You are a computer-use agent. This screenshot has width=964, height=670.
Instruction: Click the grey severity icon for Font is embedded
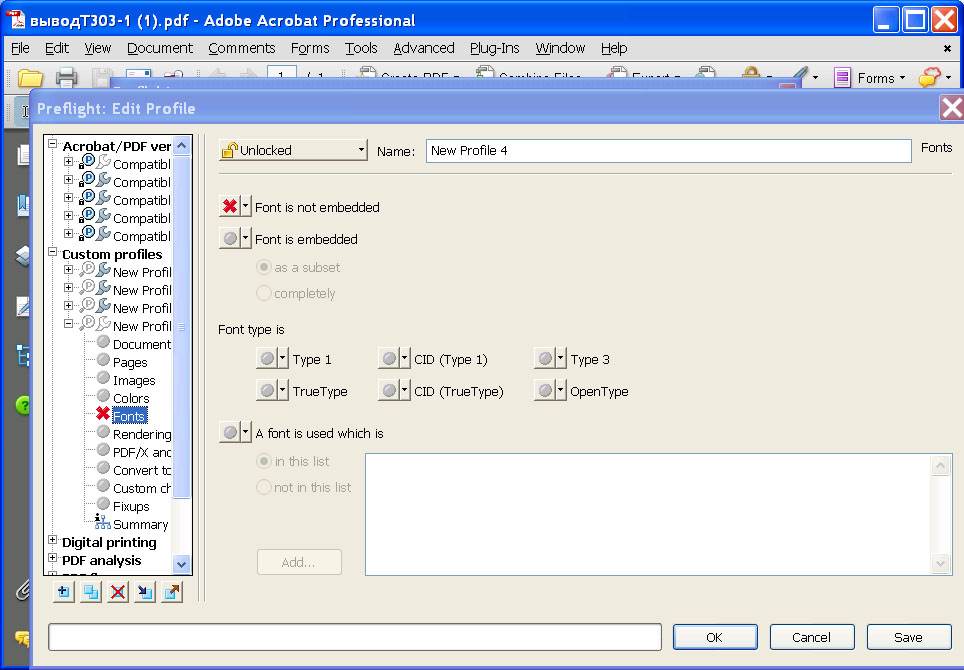click(230, 238)
